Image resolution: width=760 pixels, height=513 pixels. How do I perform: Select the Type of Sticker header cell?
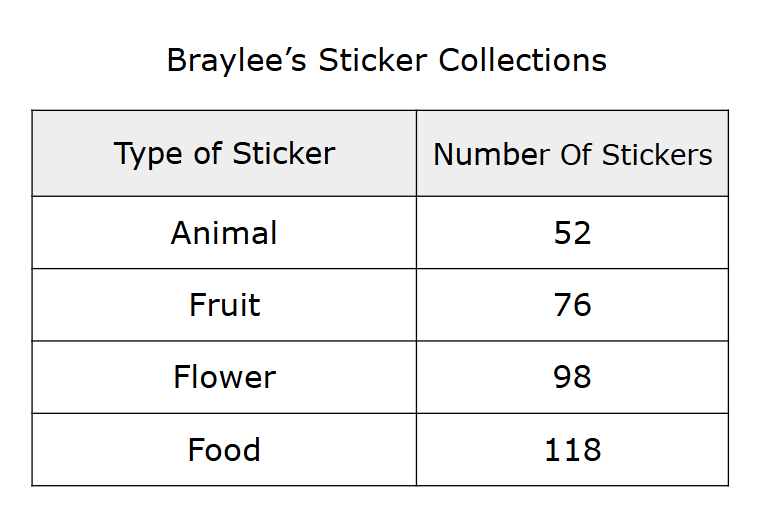coord(224,154)
